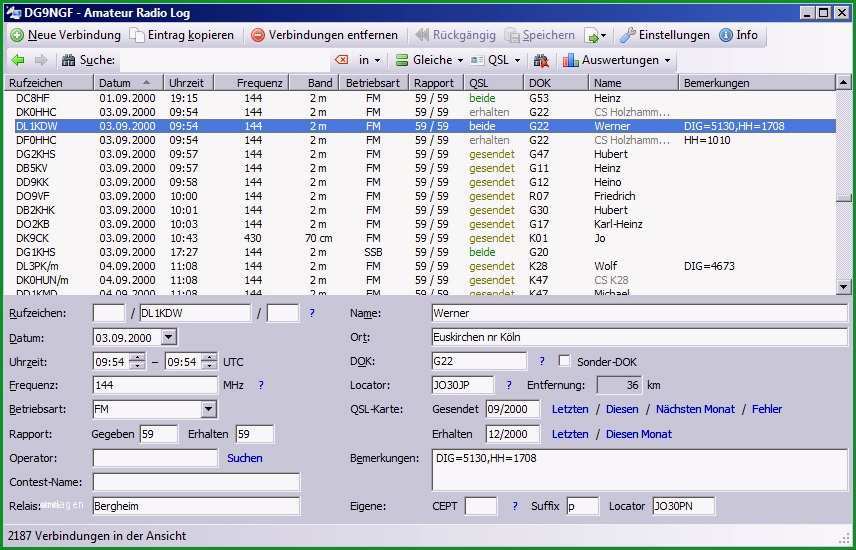
Task: Sort by the Rufzeichen column header
Action: point(49,83)
